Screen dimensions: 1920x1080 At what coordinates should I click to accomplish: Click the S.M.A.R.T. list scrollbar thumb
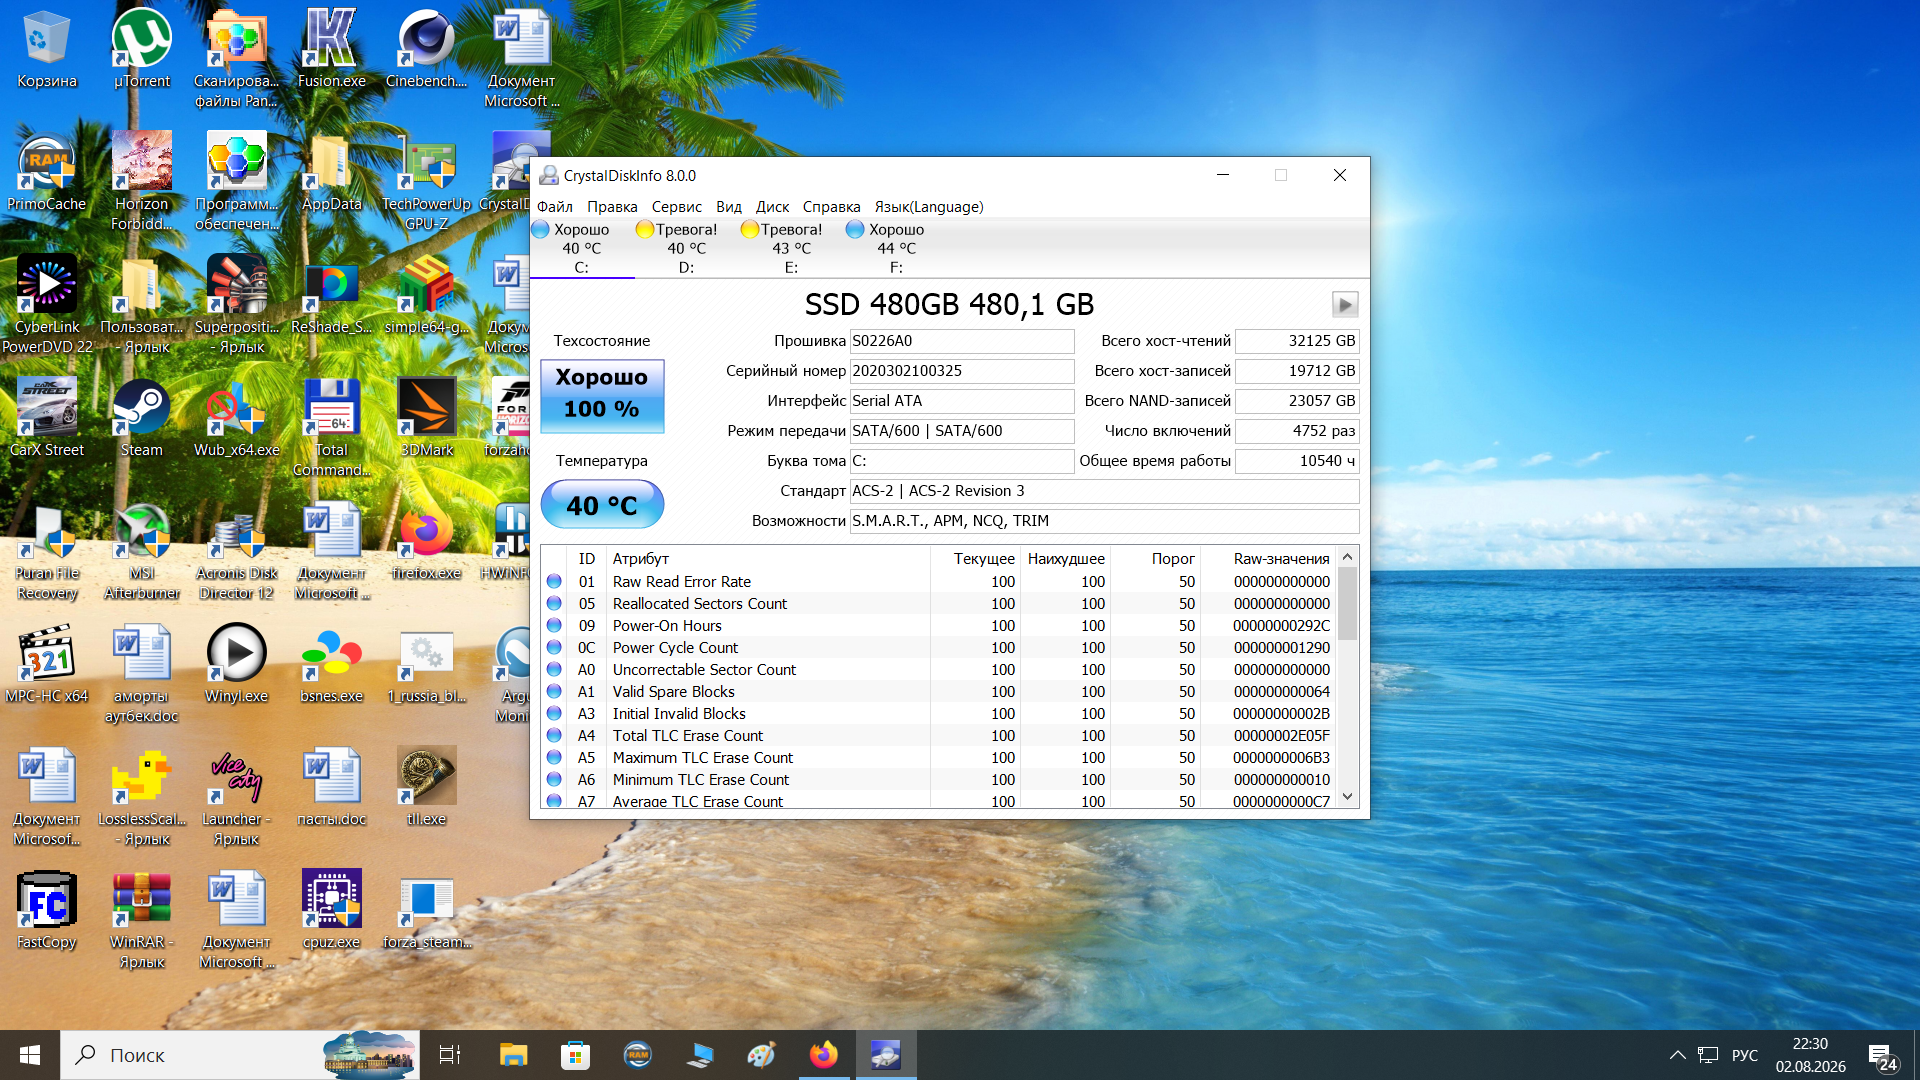pyautogui.click(x=1348, y=603)
